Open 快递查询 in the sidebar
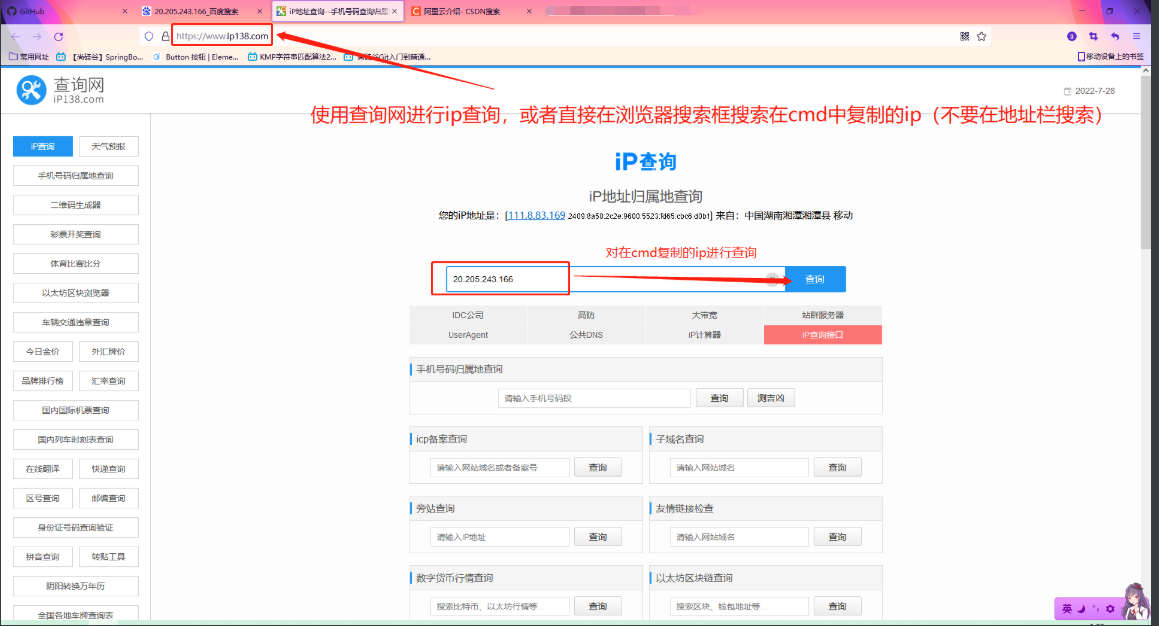This screenshot has width=1159, height=626. [x=109, y=469]
